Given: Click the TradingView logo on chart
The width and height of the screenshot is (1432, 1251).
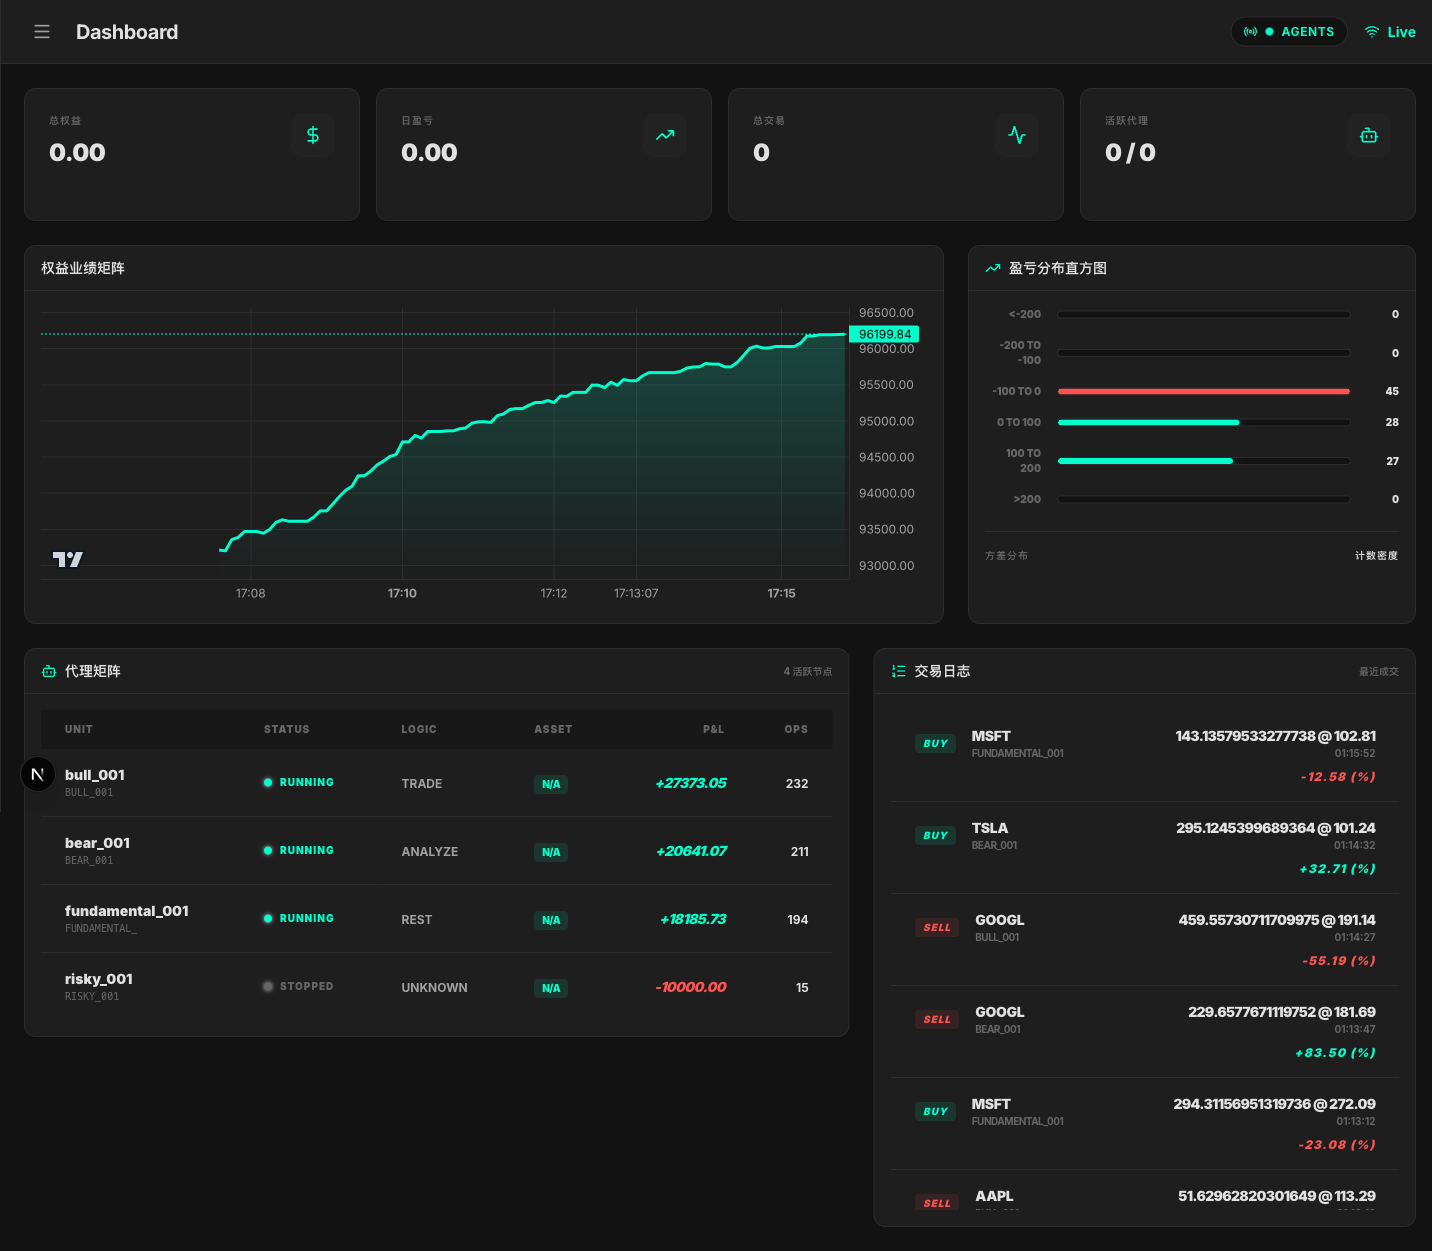Looking at the screenshot, I should coord(68,559).
